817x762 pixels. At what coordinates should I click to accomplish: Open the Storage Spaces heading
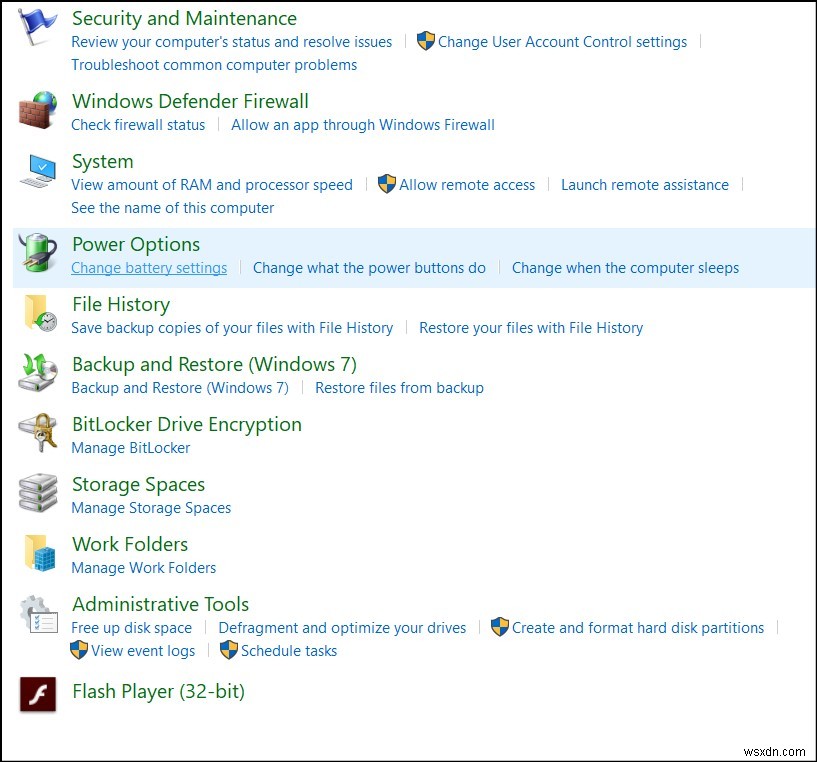(x=139, y=484)
